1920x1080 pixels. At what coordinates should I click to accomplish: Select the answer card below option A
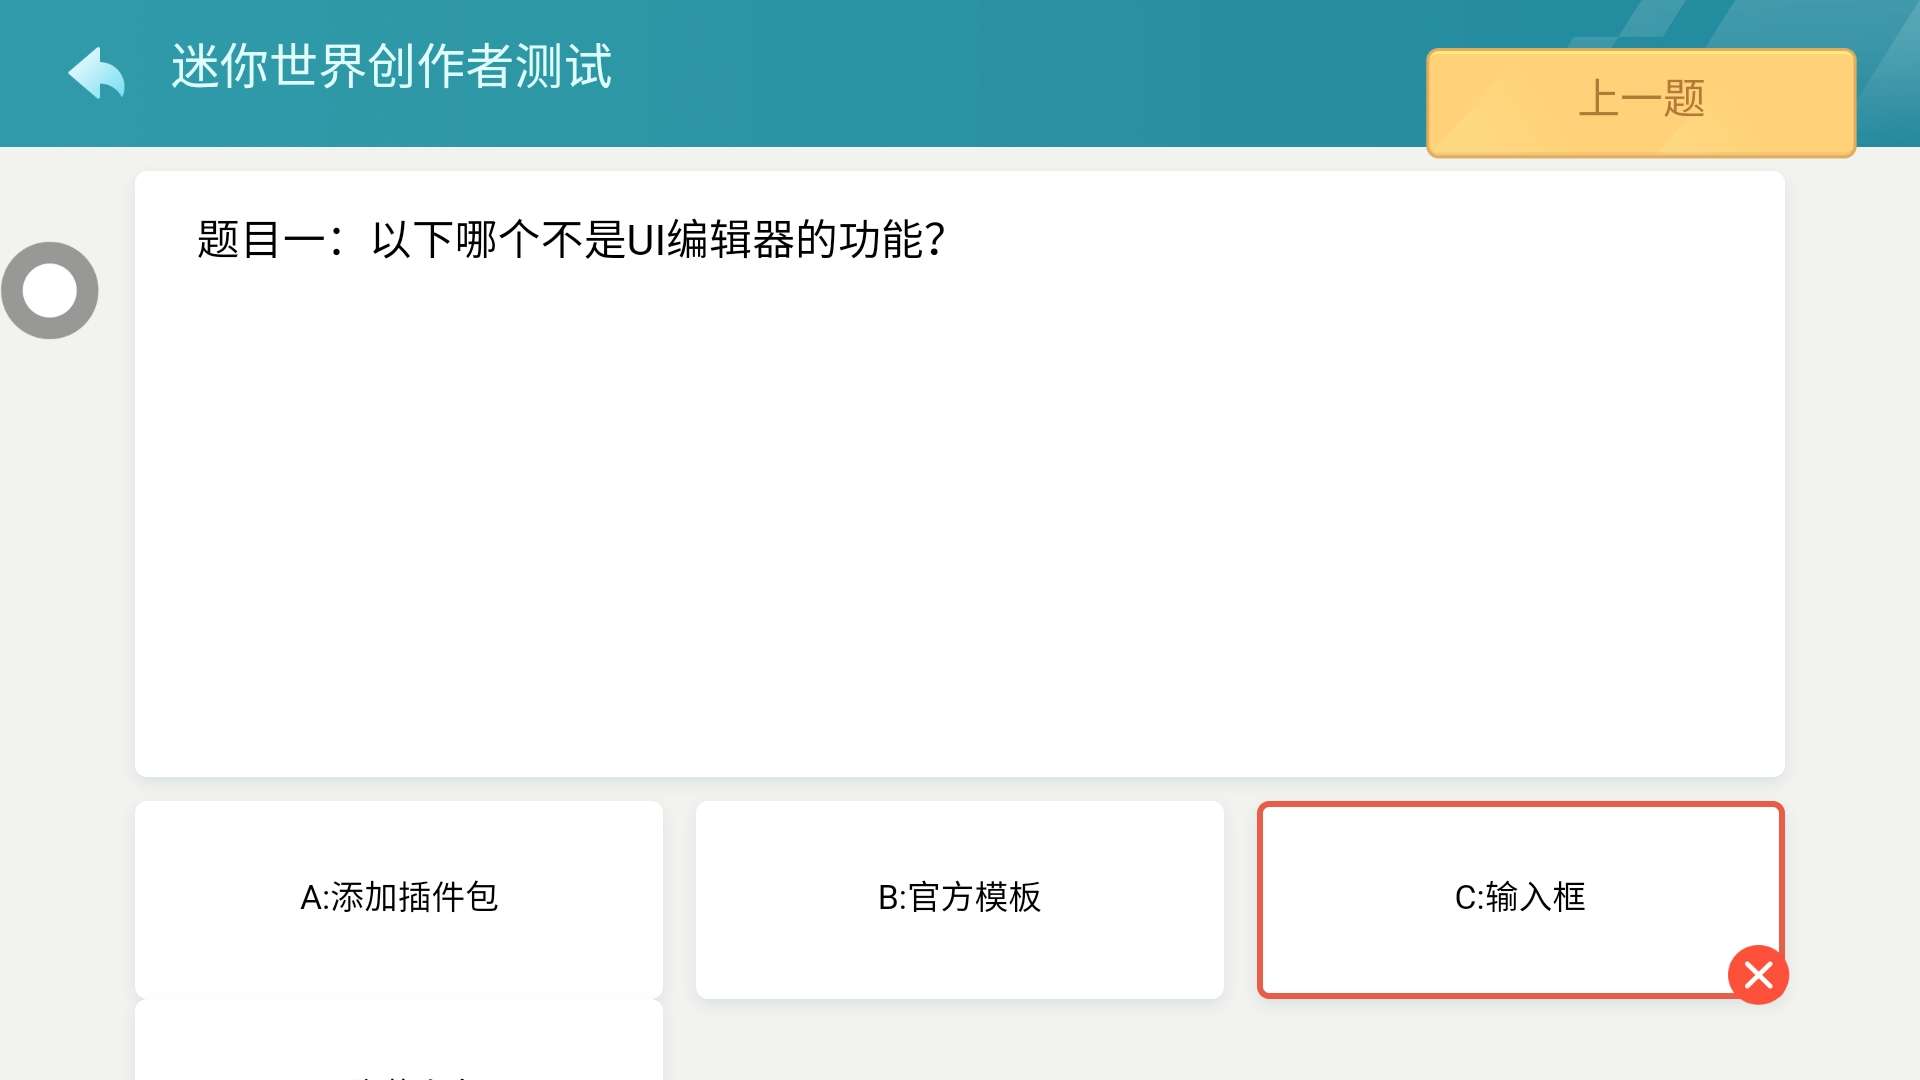tap(399, 1045)
